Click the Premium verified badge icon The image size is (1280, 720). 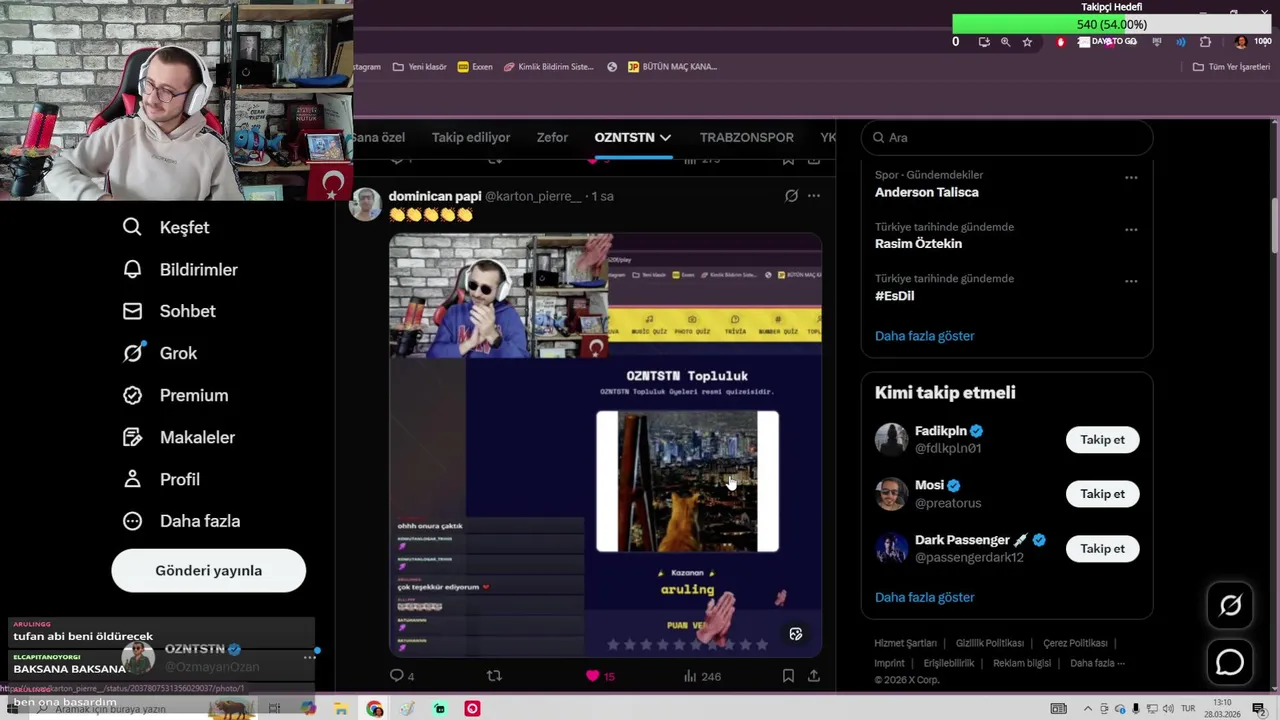132,395
